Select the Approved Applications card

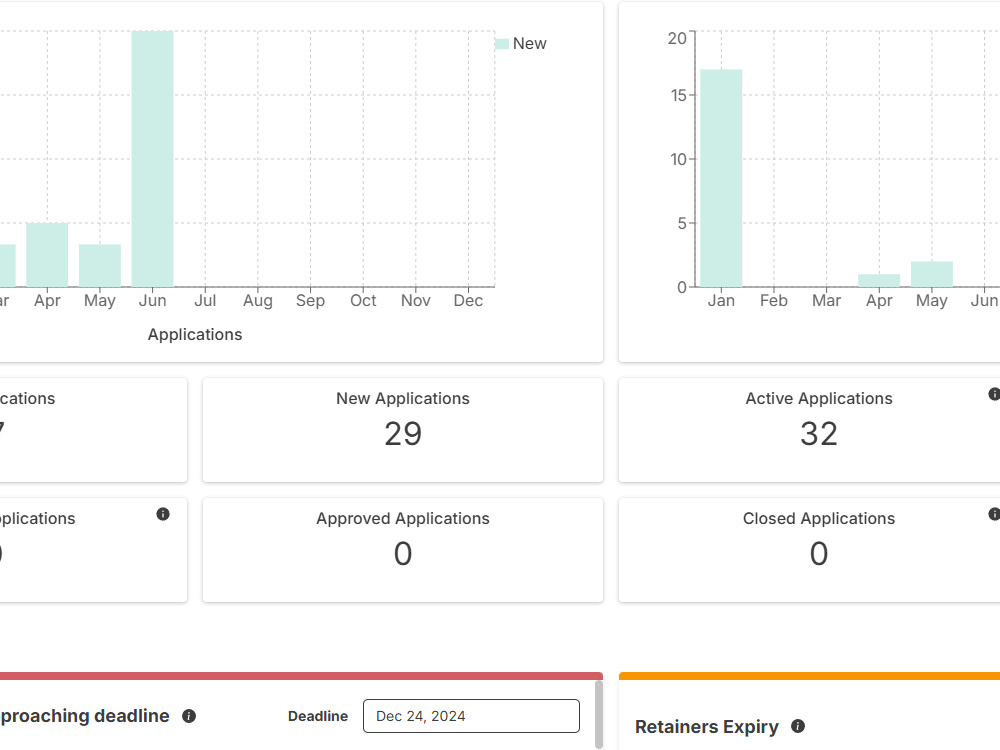402,550
